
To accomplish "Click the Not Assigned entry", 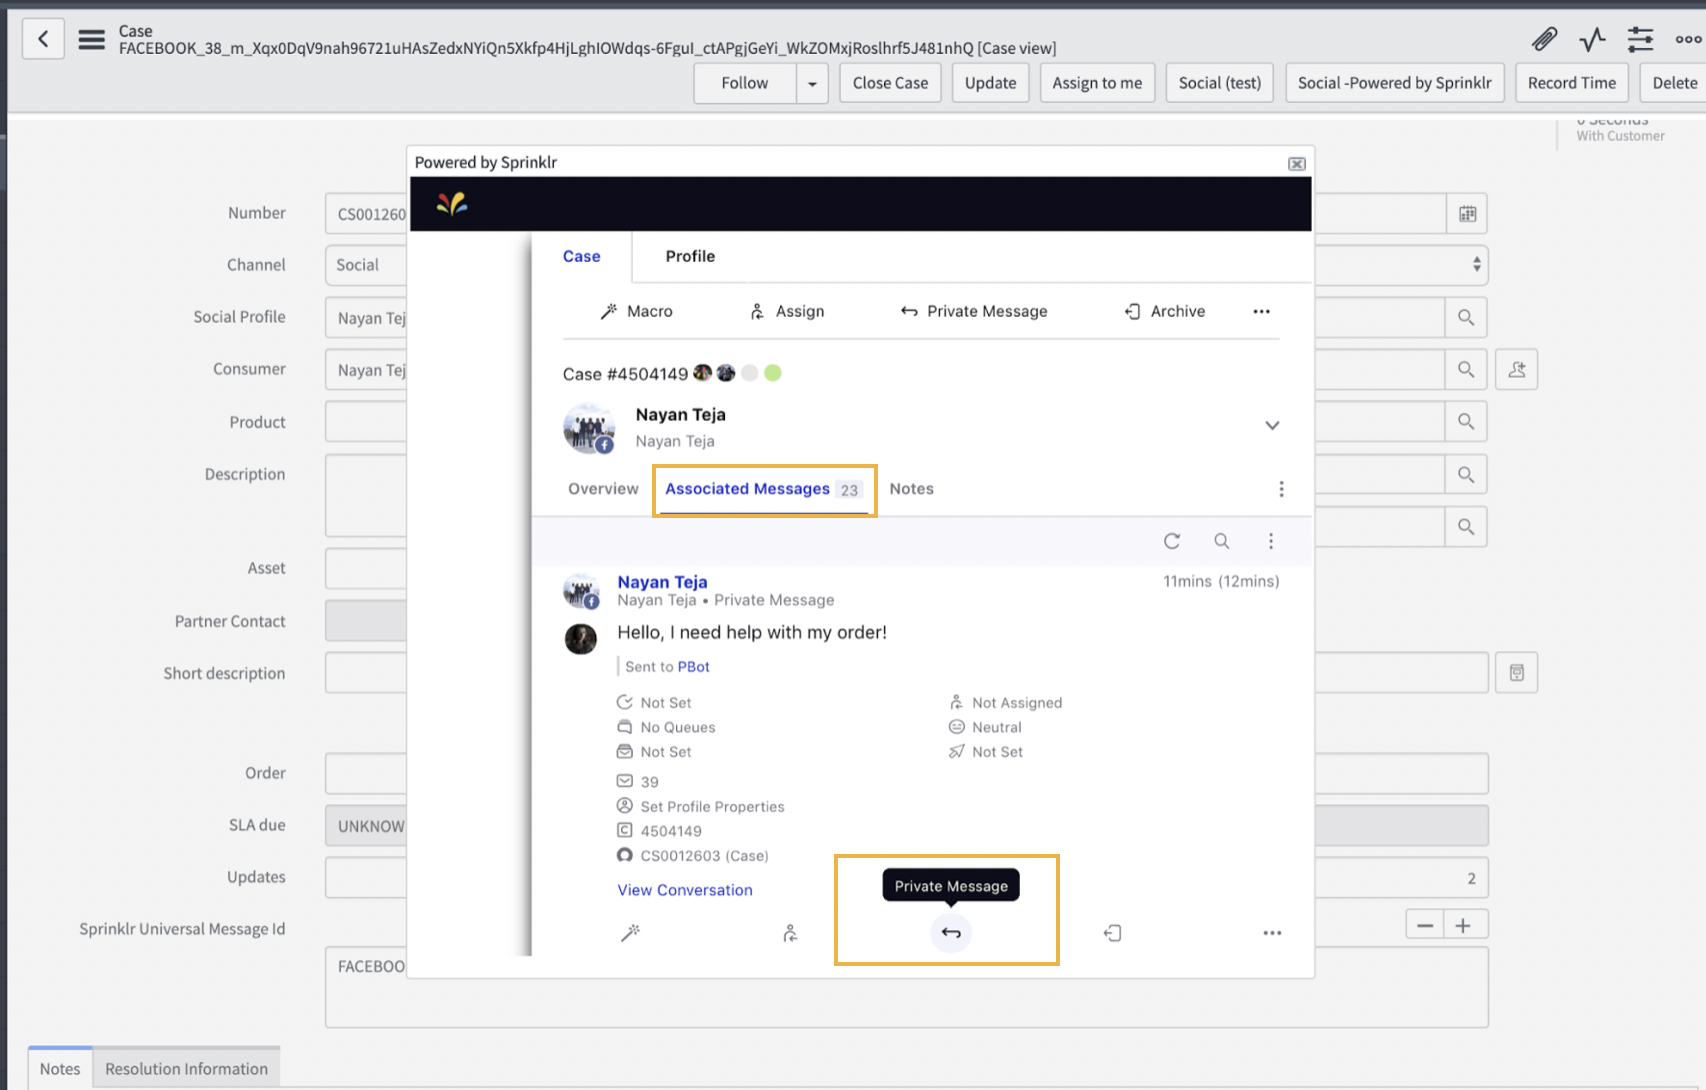I will 1017,703.
